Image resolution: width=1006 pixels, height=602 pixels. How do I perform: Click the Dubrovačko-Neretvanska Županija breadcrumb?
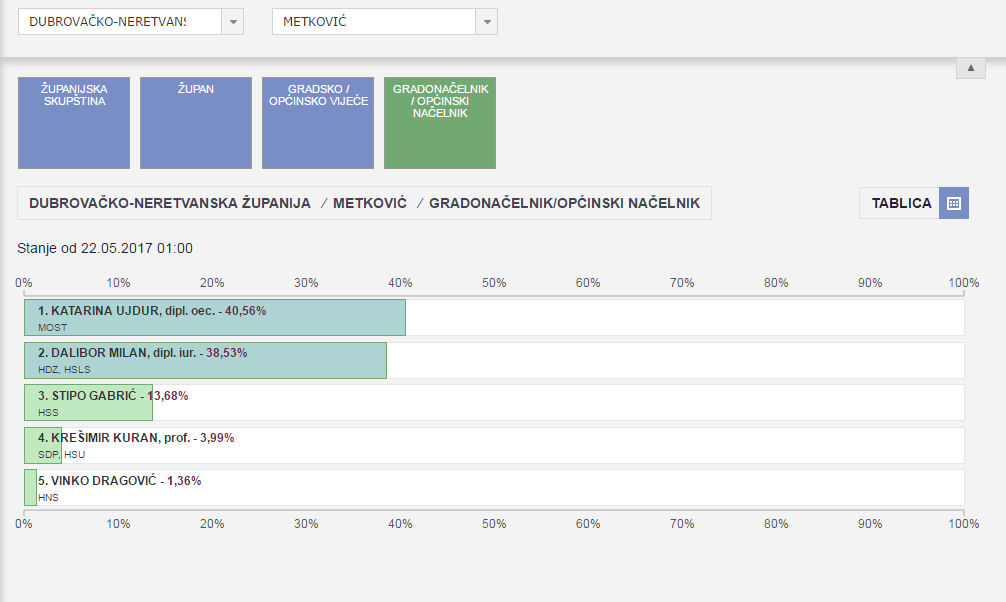[x=170, y=203]
